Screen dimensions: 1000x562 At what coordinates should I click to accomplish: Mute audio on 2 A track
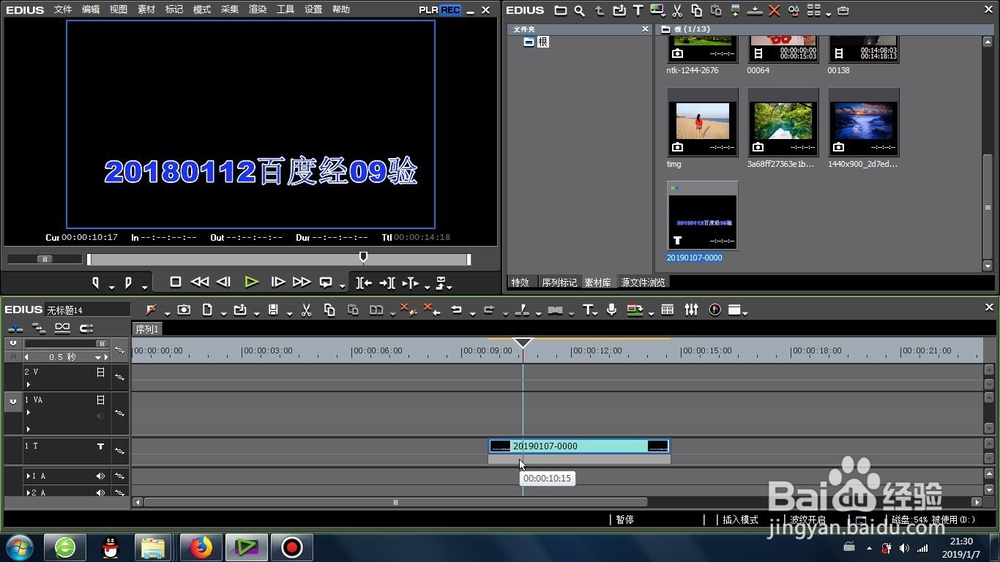(100, 492)
